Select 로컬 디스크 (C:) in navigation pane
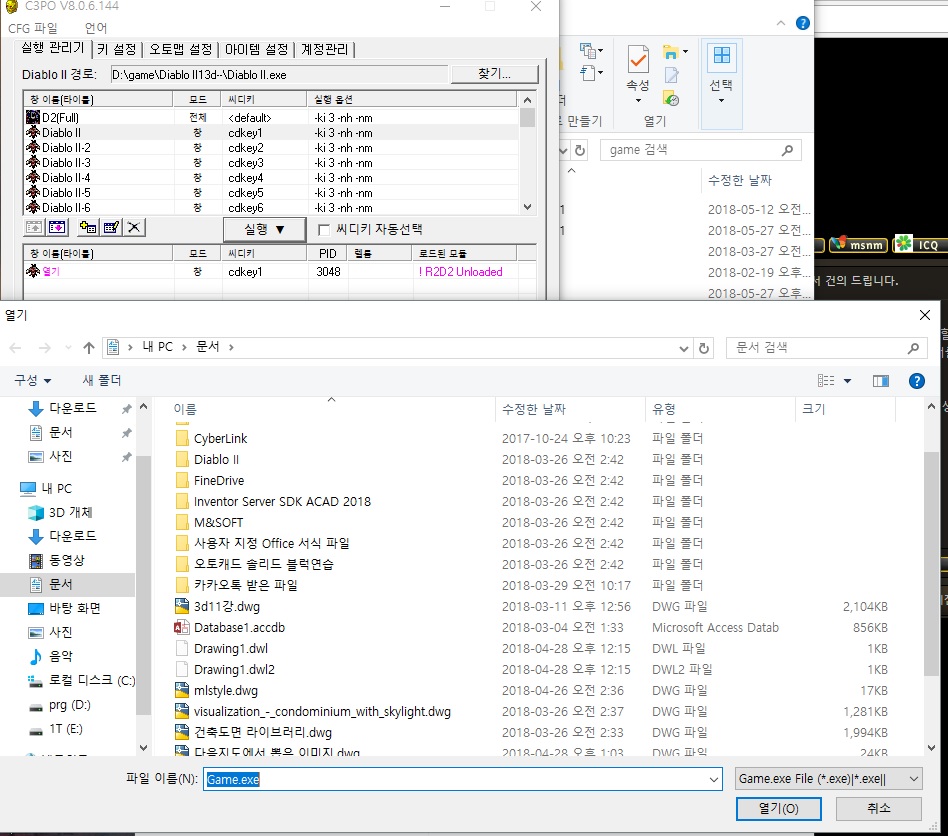 (82, 681)
